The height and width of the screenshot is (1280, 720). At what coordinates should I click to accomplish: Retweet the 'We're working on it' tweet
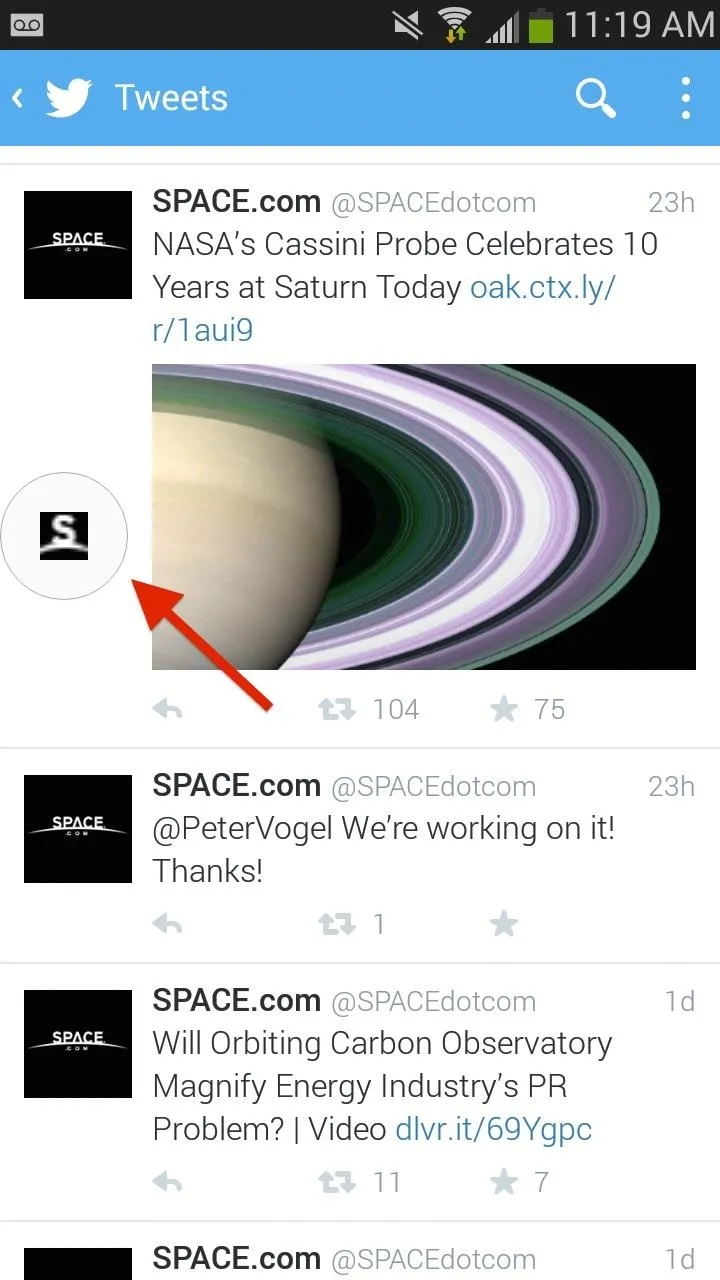[x=336, y=924]
